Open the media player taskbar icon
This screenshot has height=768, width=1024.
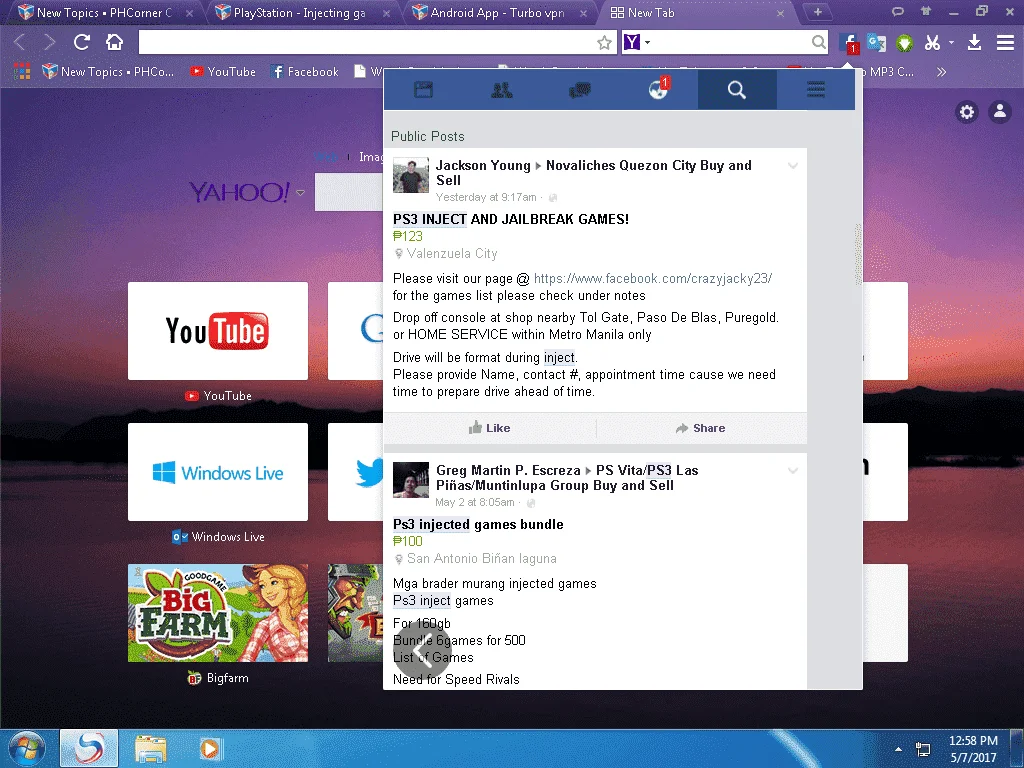coord(210,748)
